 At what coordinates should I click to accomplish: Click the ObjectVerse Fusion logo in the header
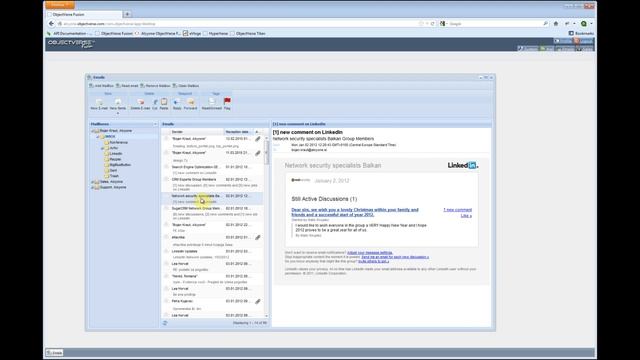[71, 44]
